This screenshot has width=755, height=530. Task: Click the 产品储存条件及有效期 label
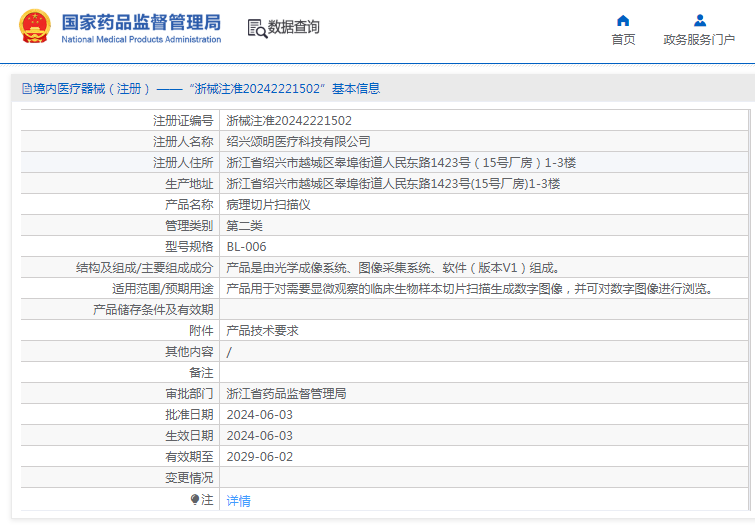[153, 310]
